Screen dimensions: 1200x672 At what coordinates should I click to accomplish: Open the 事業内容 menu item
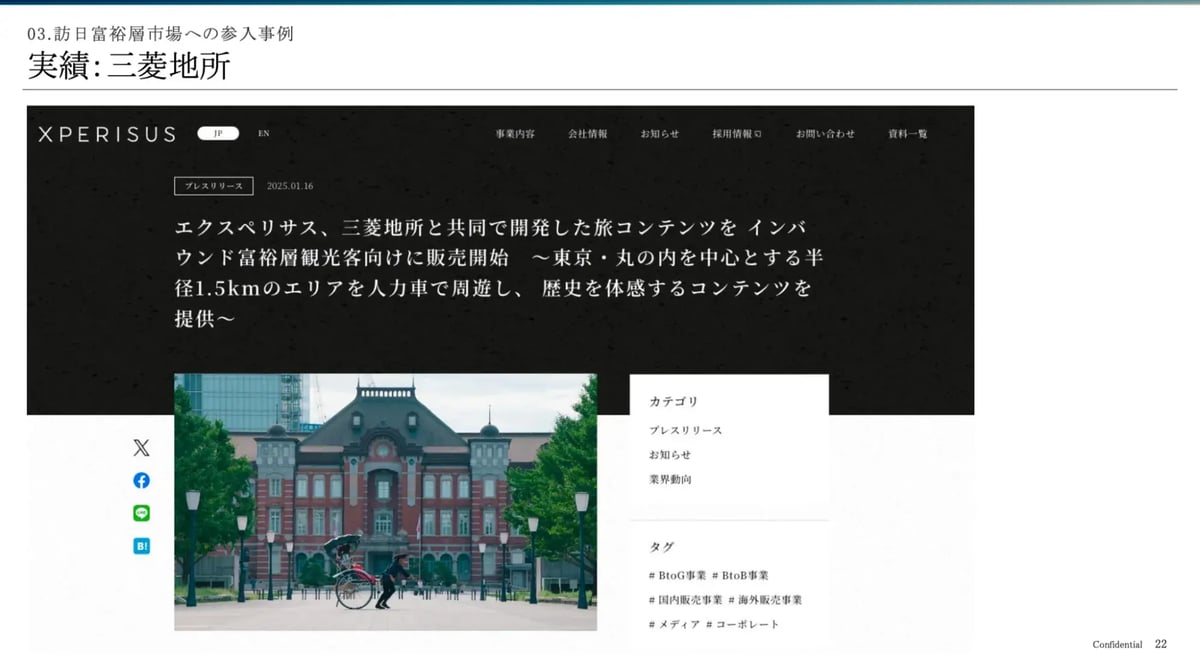[x=515, y=134]
